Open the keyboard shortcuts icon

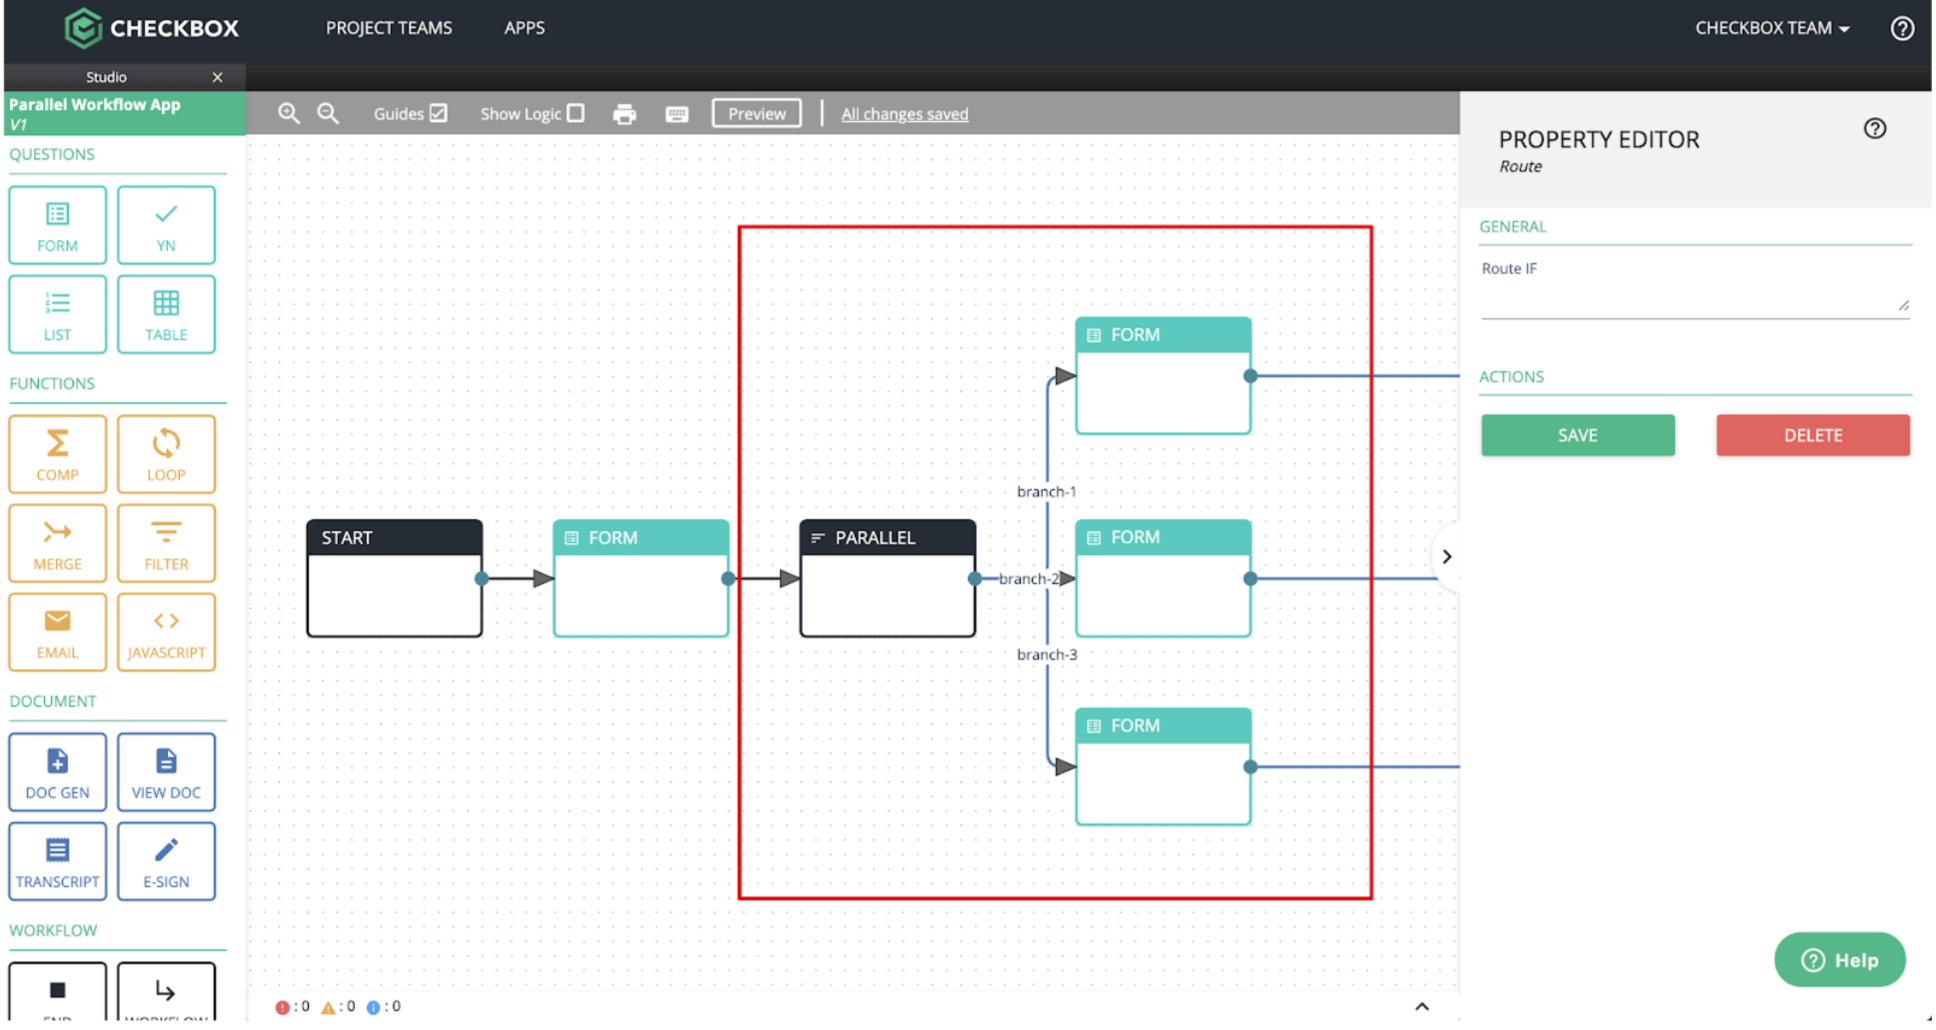(x=677, y=114)
